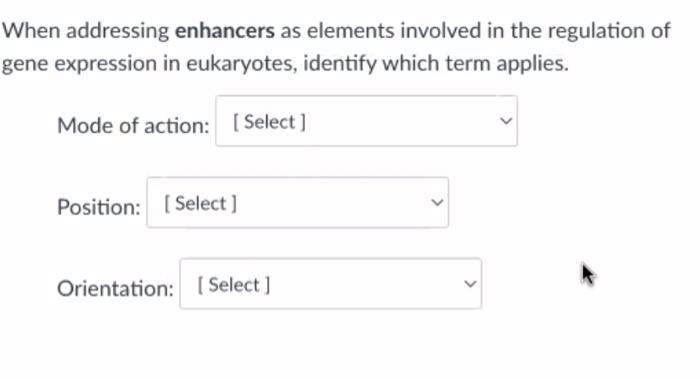Click "When addressing" at the question start

86,31
